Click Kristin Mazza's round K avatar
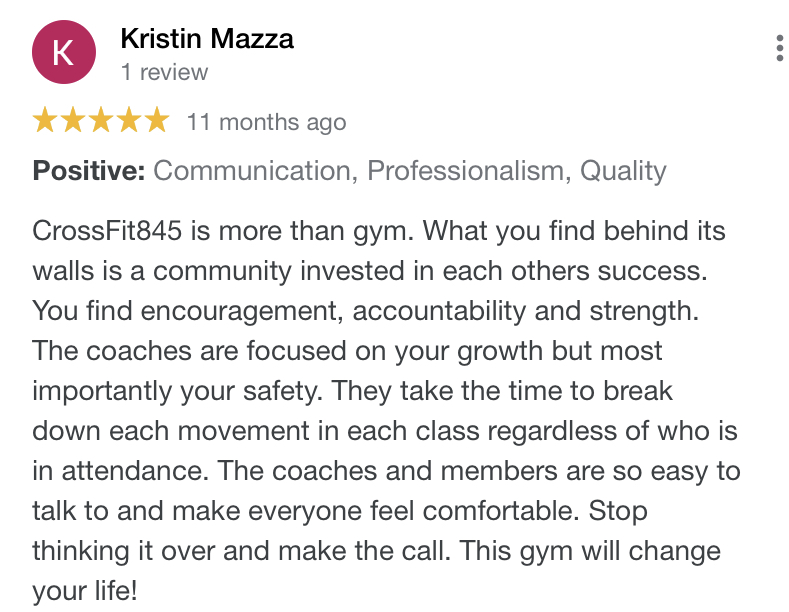This screenshot has width=789, height=612. coord(64,52)
